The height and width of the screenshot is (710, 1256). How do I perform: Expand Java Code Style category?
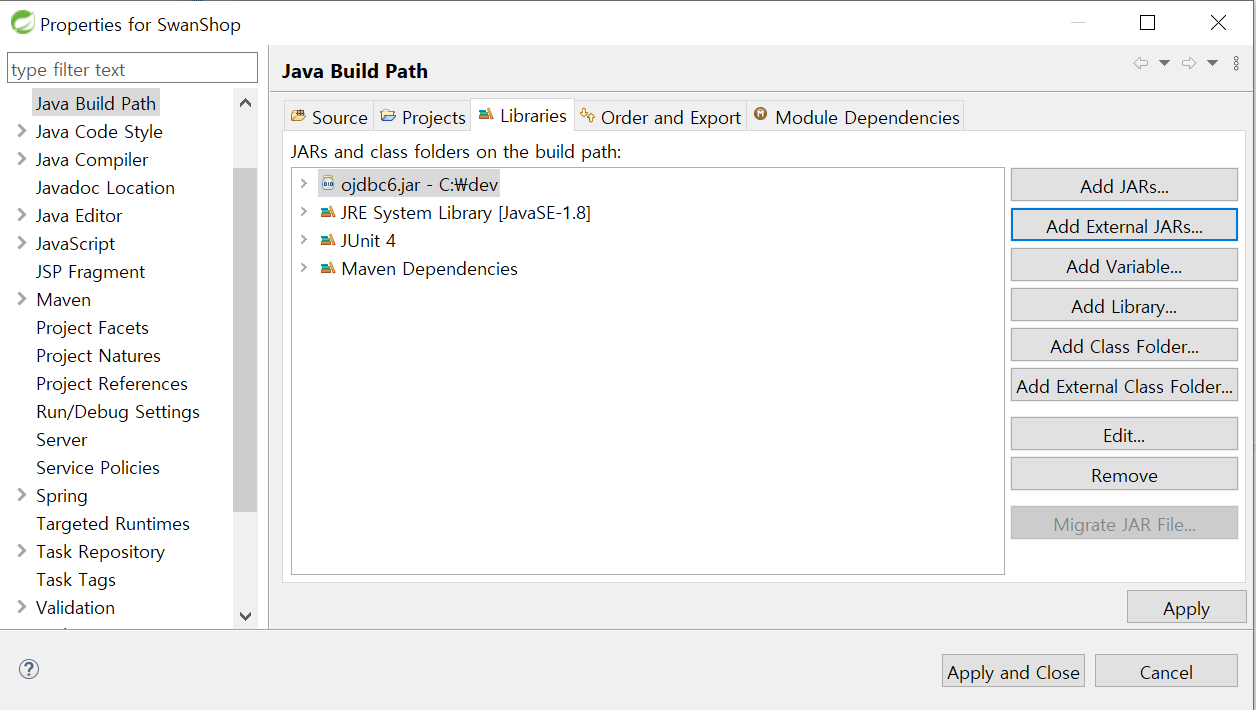click(22, 131)
